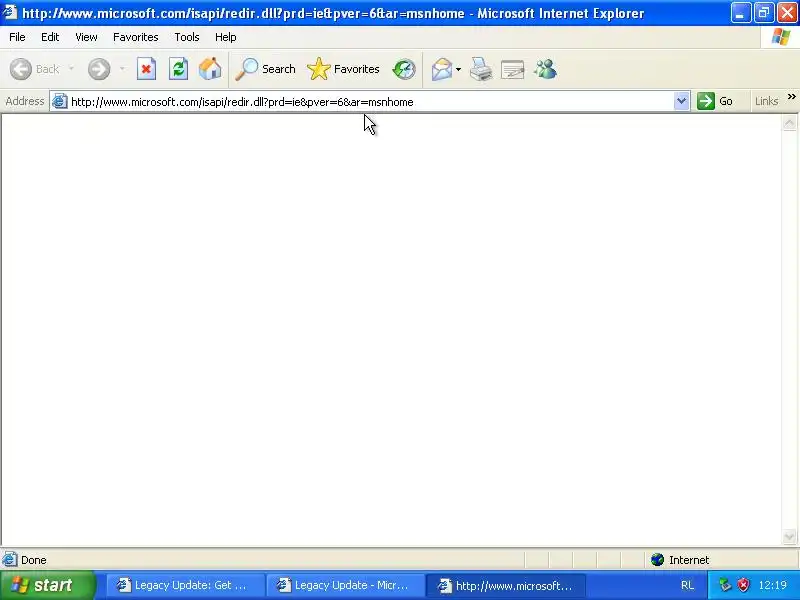This screenshot has width=800, height=600.
Task: Open the Mail button dropdown arrow
Action: point(459,69)
